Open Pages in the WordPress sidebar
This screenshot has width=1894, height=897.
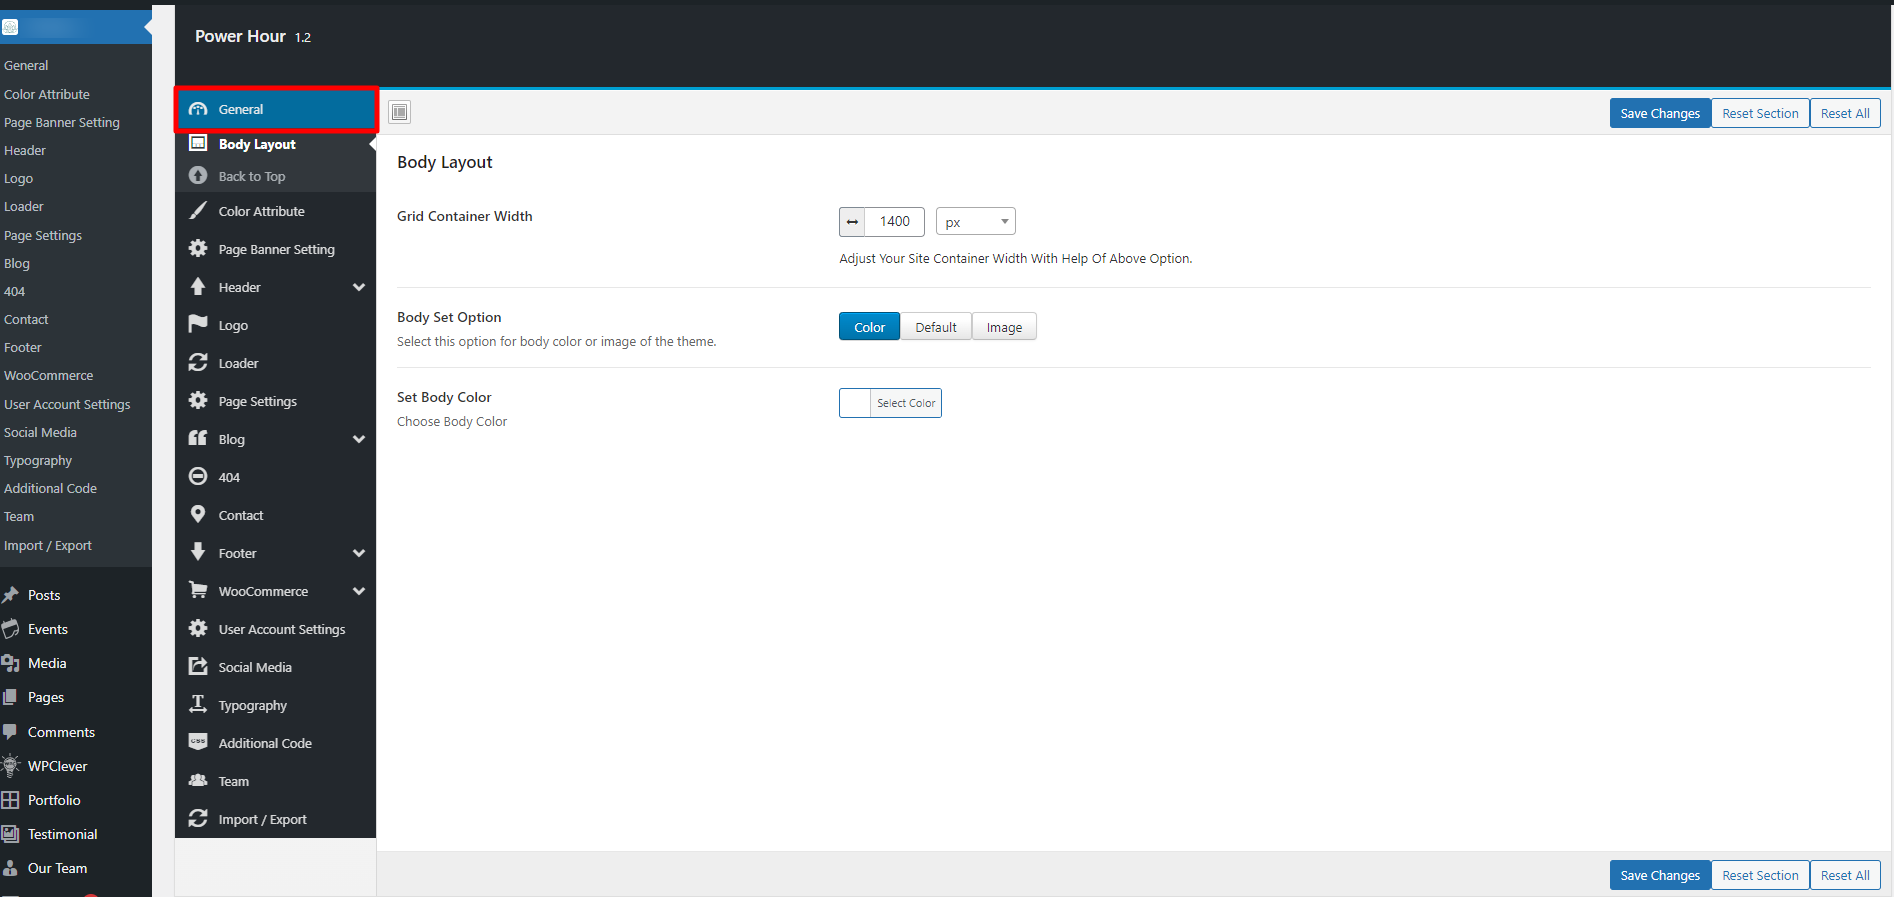pyautogui.click(x=46, y=697)
